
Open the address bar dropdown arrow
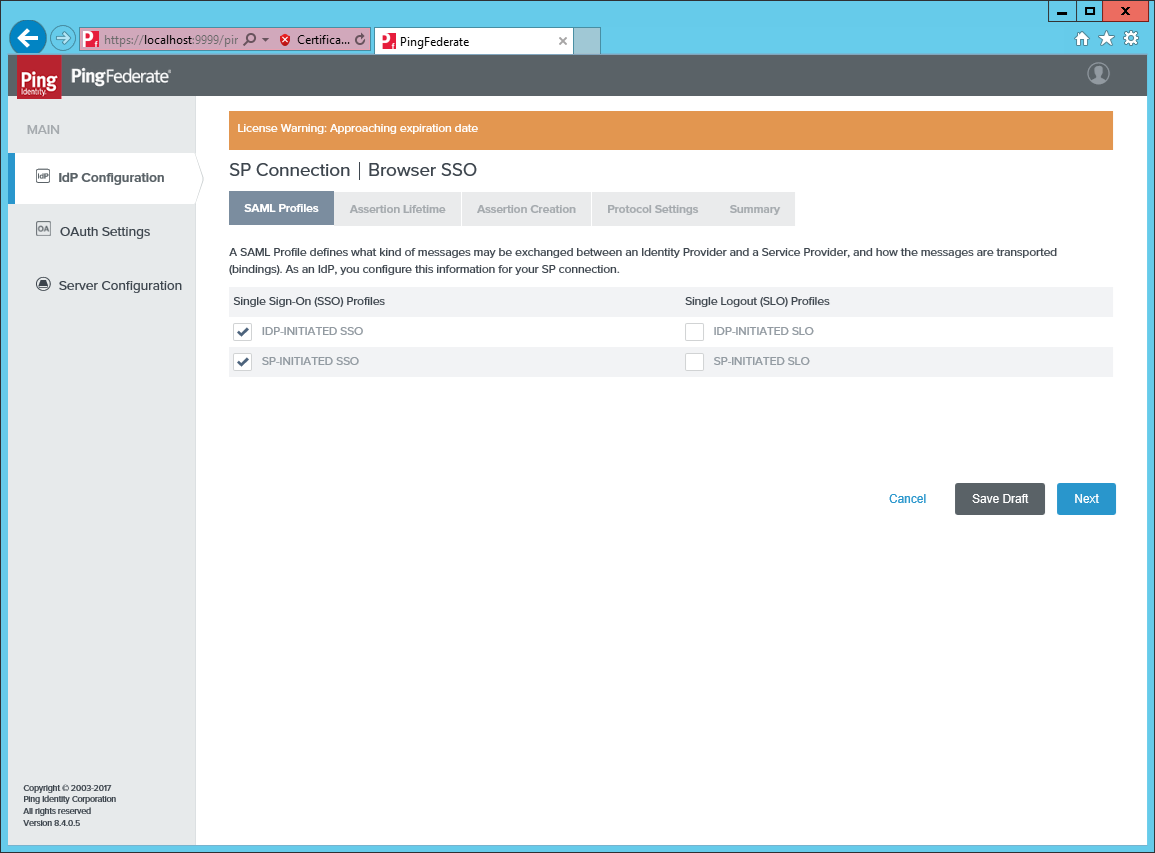click(266, 39)
